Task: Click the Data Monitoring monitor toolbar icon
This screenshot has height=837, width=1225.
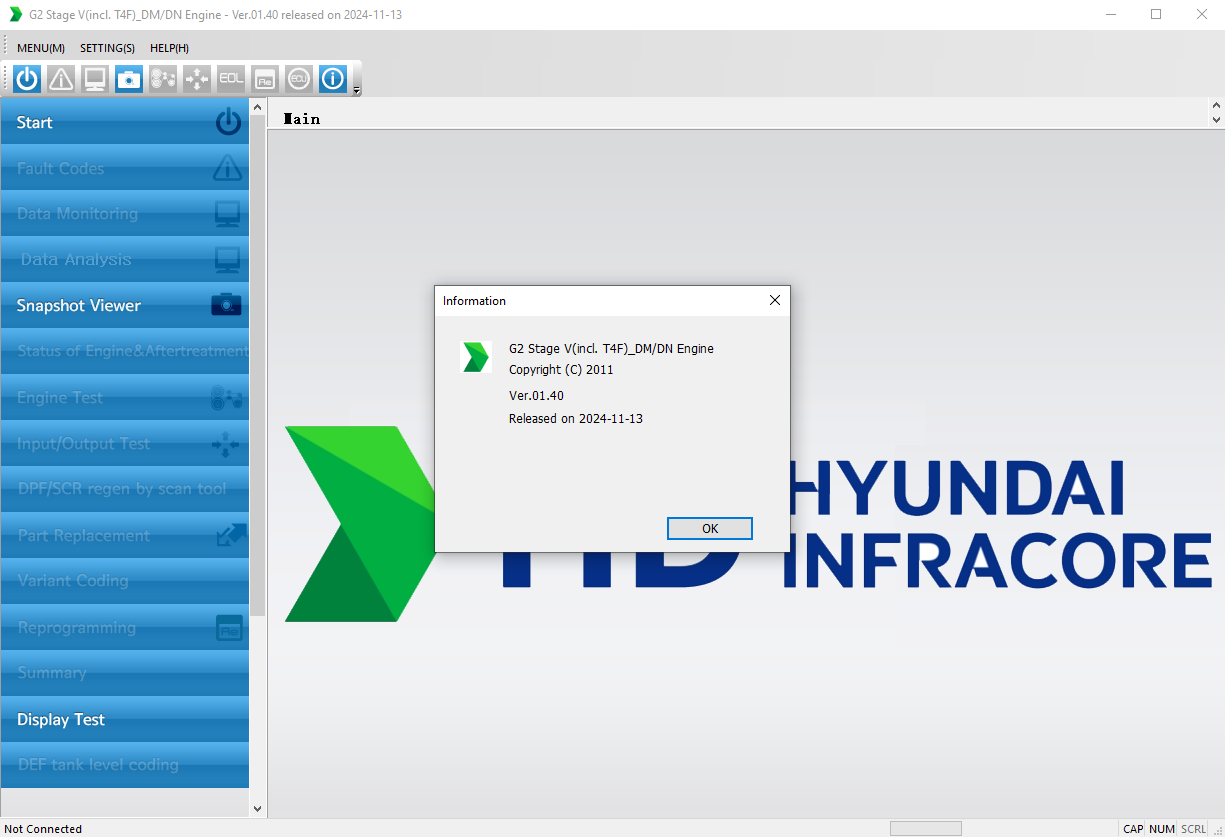Action: pos(95,79)
